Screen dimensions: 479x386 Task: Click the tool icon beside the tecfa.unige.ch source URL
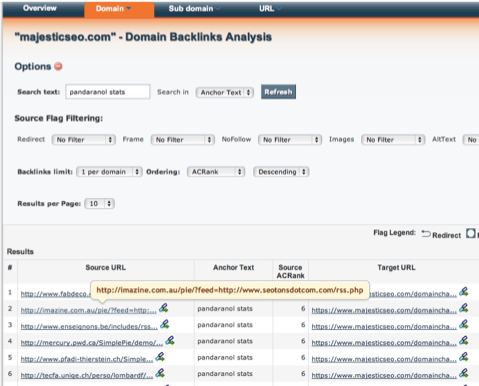pos(160,373)
